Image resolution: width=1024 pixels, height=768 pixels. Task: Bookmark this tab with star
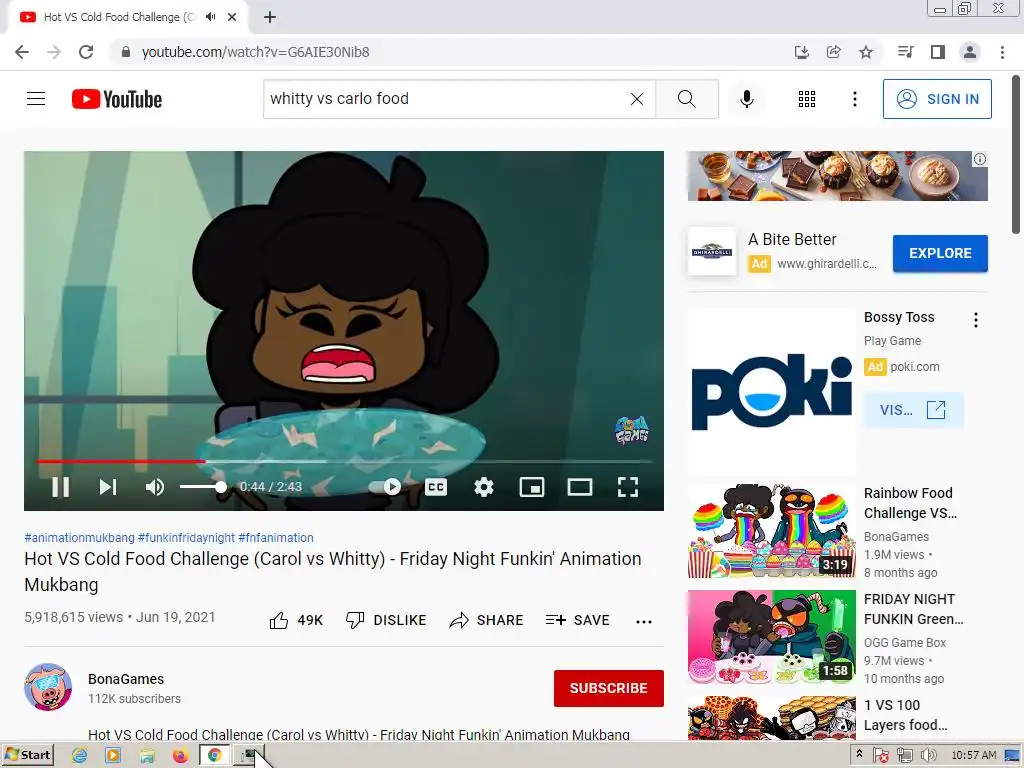(866, 52)
